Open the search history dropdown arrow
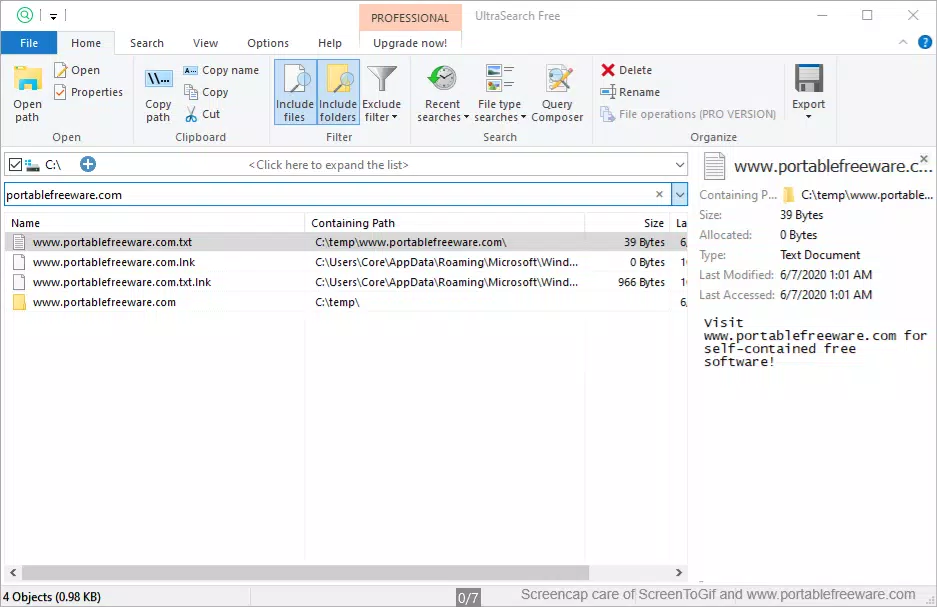The width and height of the screenshot is (937, 607). click(x=680, y=194)
